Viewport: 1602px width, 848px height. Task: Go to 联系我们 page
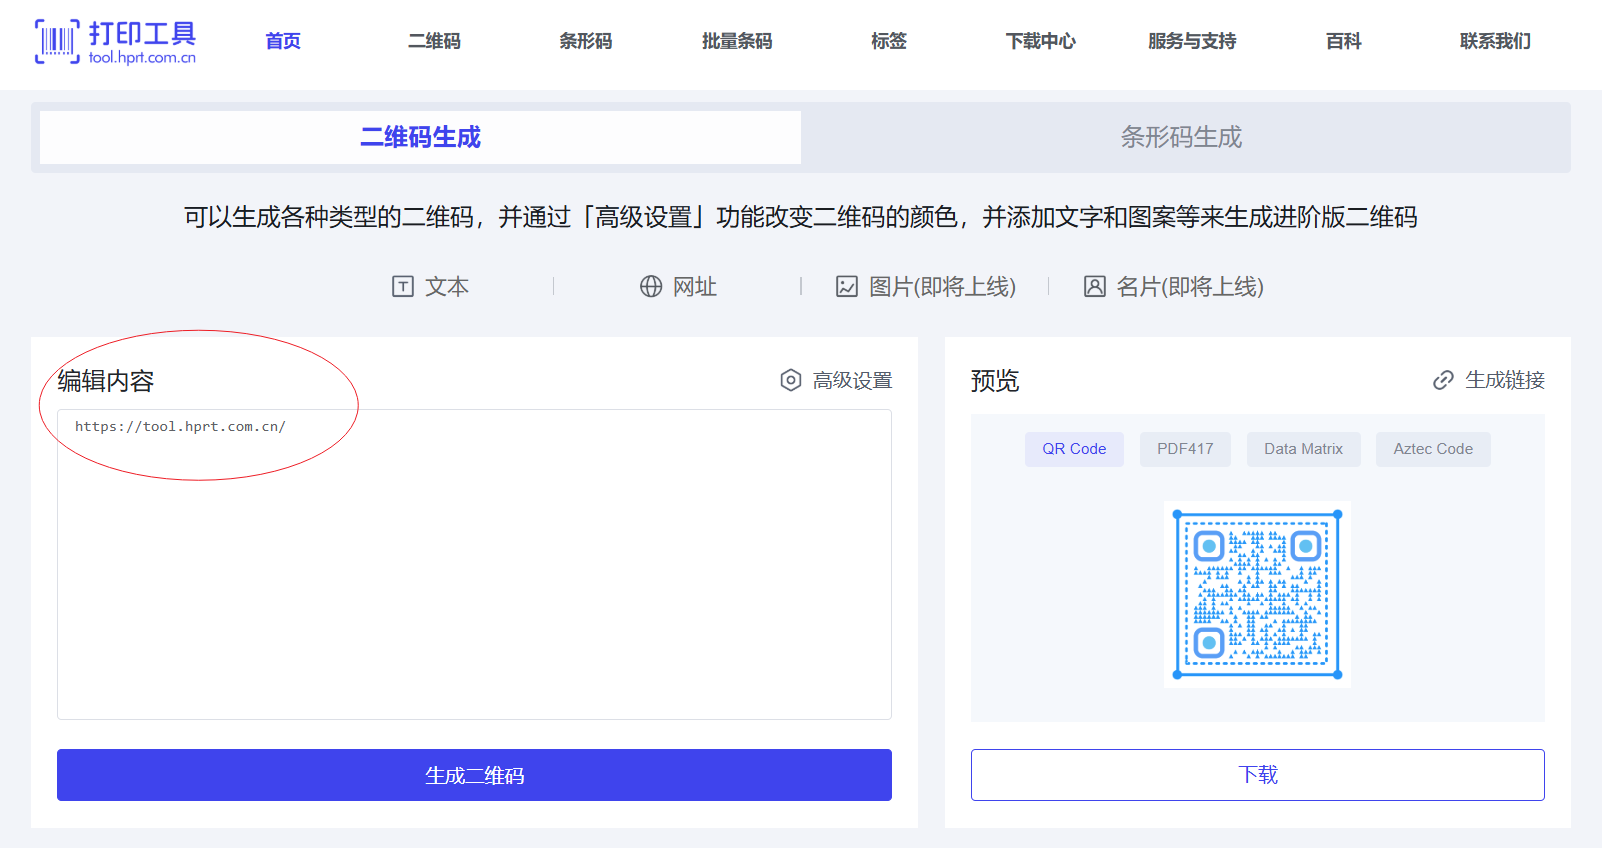pyautogui.click(x=1495, y=41)
